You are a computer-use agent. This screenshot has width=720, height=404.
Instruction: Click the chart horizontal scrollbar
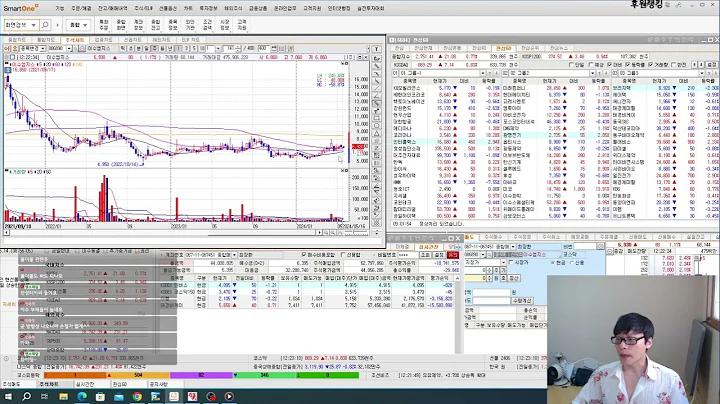tap(162, 233)
